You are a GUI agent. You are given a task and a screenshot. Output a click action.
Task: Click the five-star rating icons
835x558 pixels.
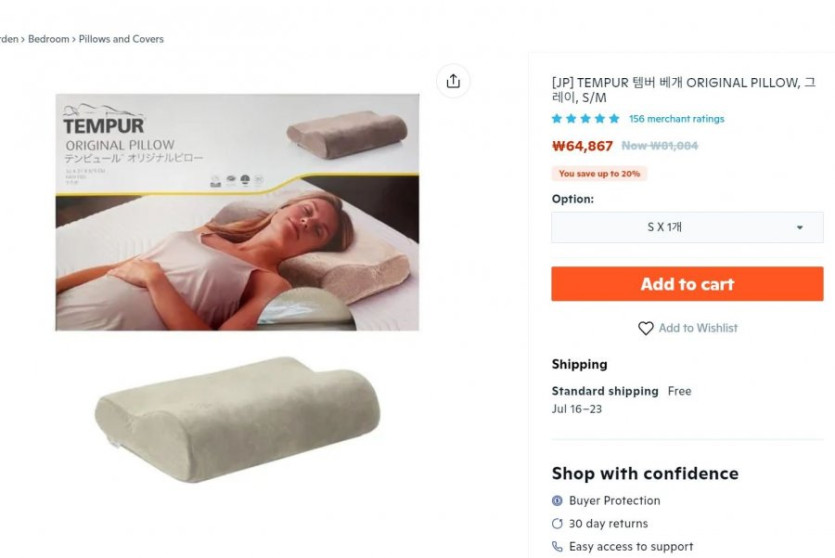(x=586, y=118)
